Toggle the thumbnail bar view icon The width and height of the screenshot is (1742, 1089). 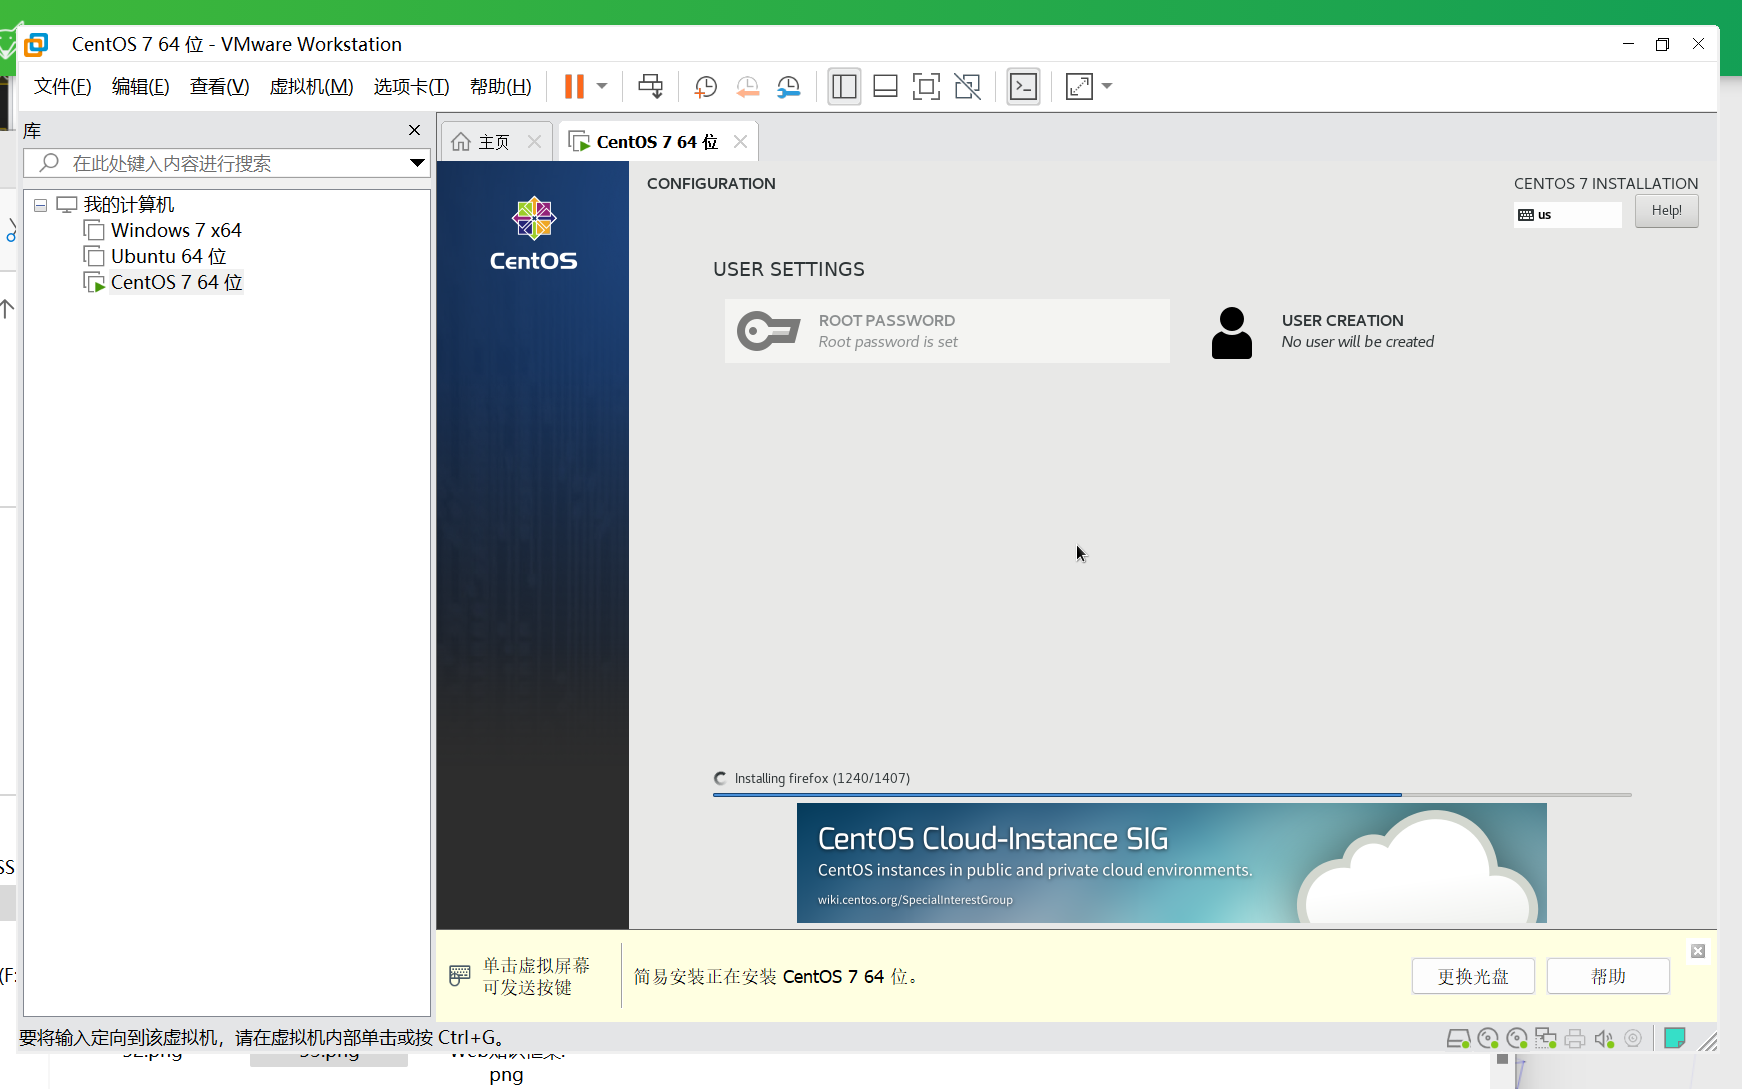click(x=885, y=86)
